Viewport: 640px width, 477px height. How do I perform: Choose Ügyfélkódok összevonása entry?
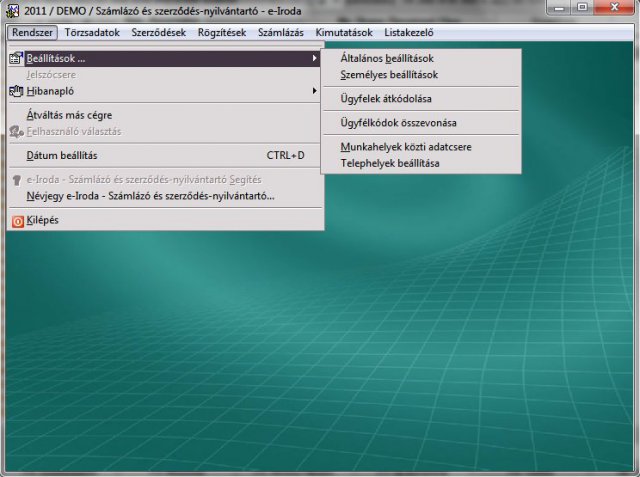pos(398,123)
